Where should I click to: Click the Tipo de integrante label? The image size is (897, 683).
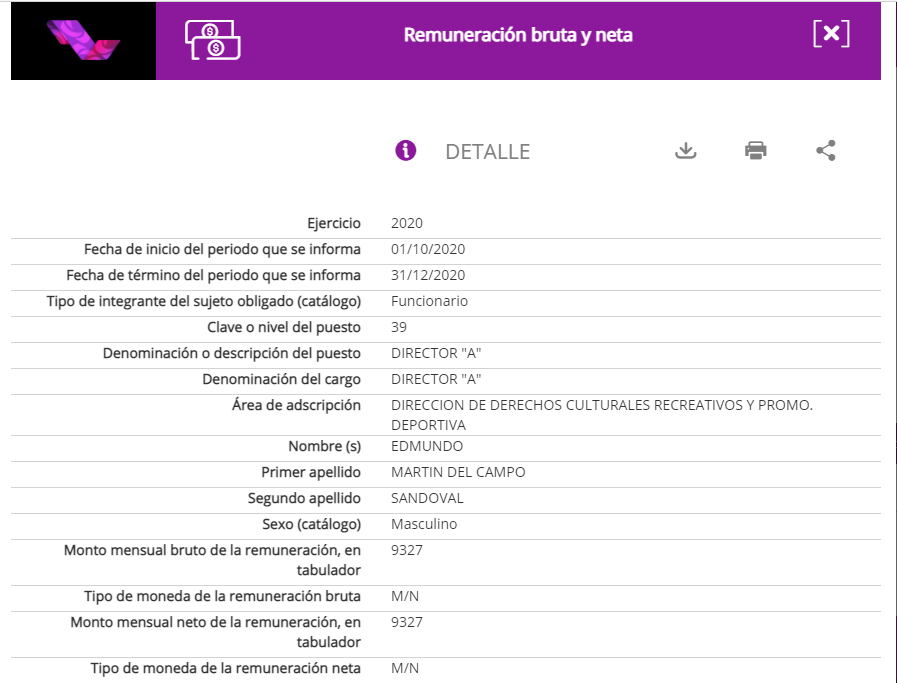[204, 301]
